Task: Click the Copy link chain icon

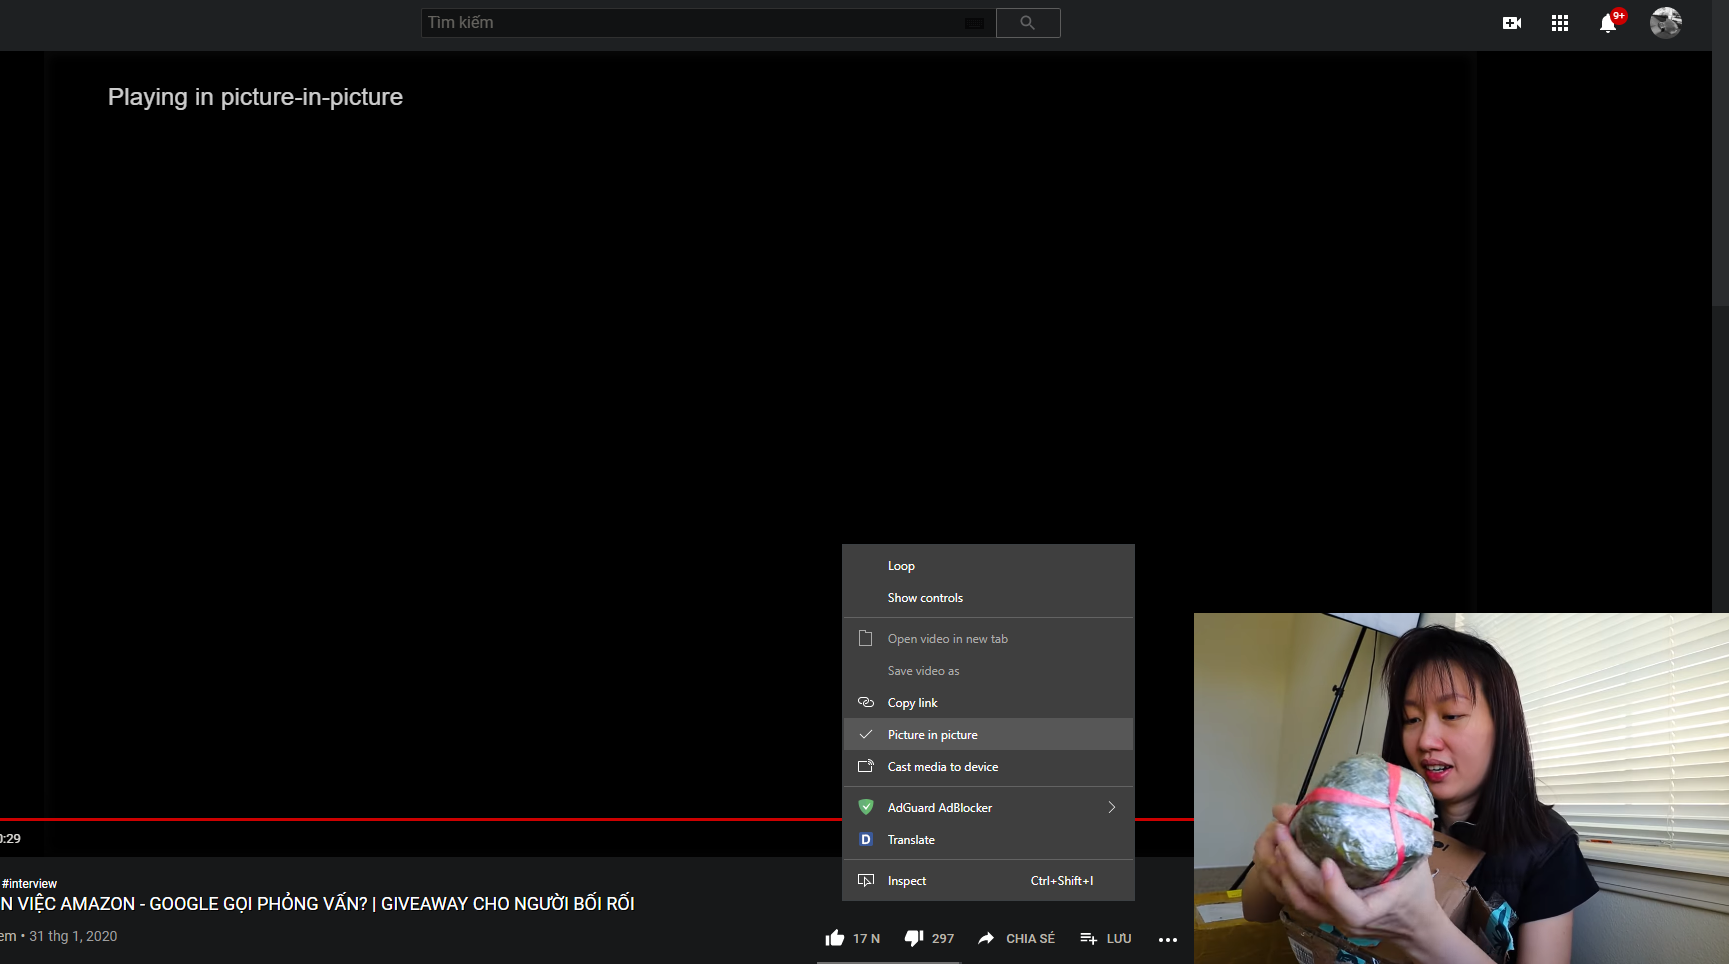Action: (x=866, y=702)
